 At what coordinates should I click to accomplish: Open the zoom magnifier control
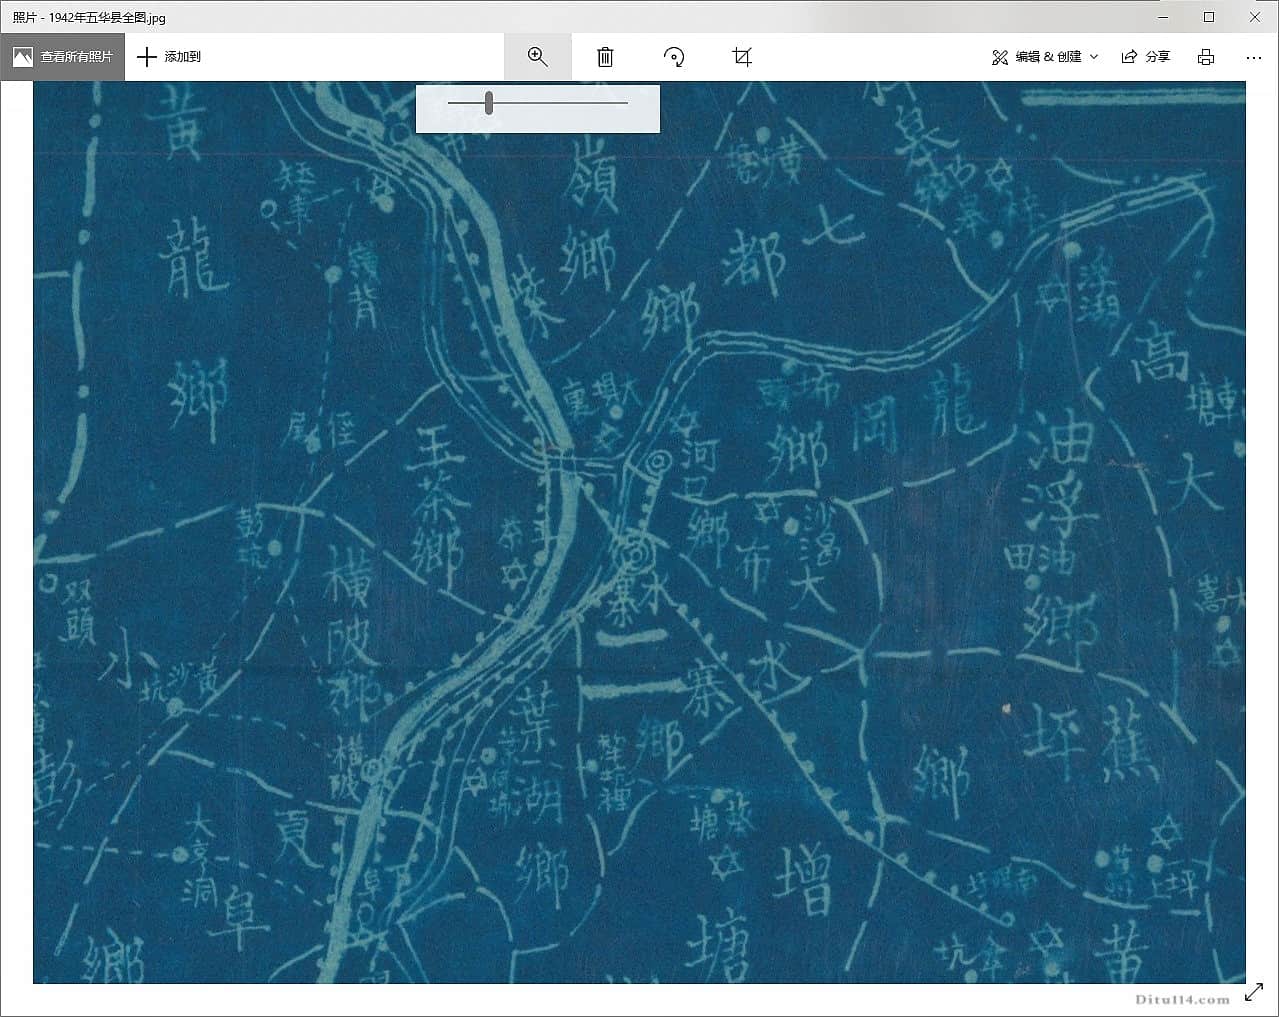(x=537, y=57)
